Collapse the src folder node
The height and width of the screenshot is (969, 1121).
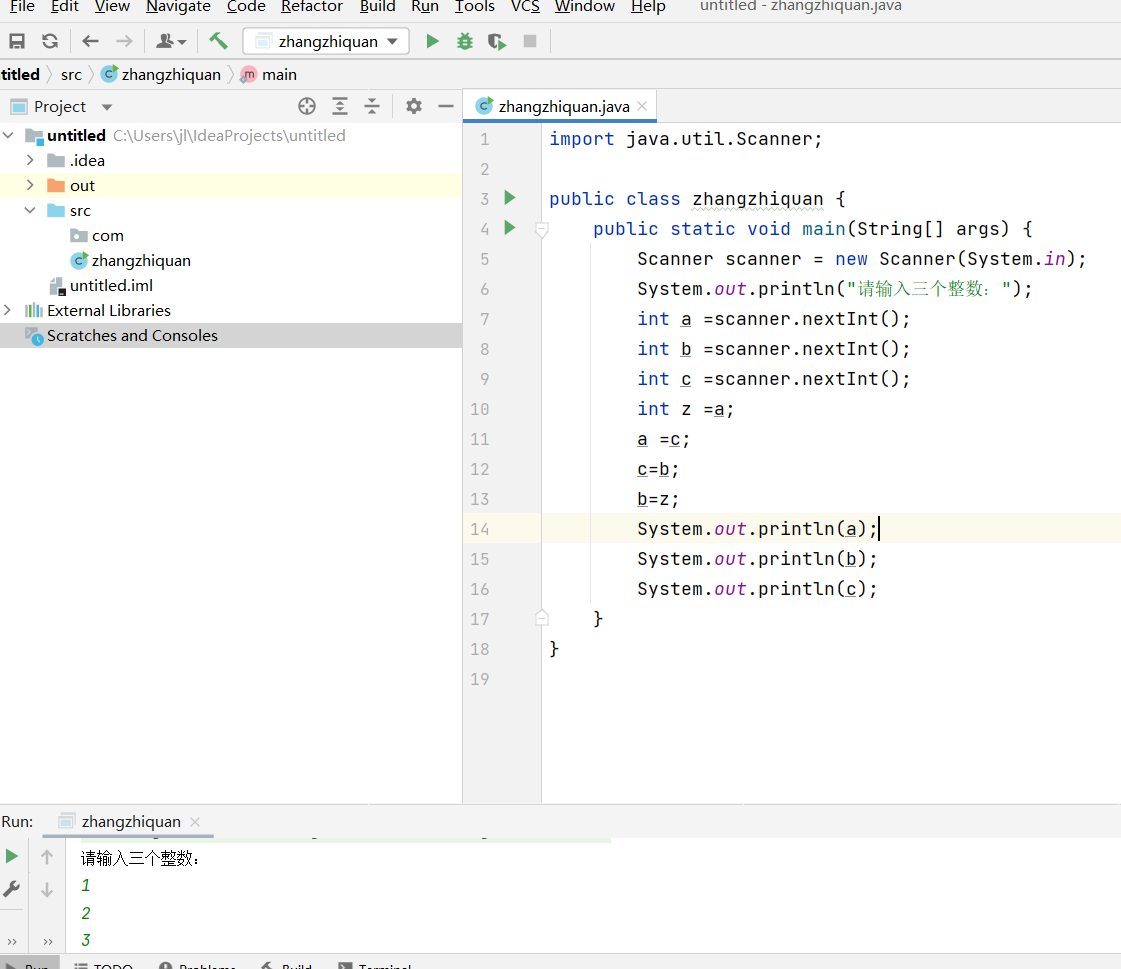click(x=30, y=210)
